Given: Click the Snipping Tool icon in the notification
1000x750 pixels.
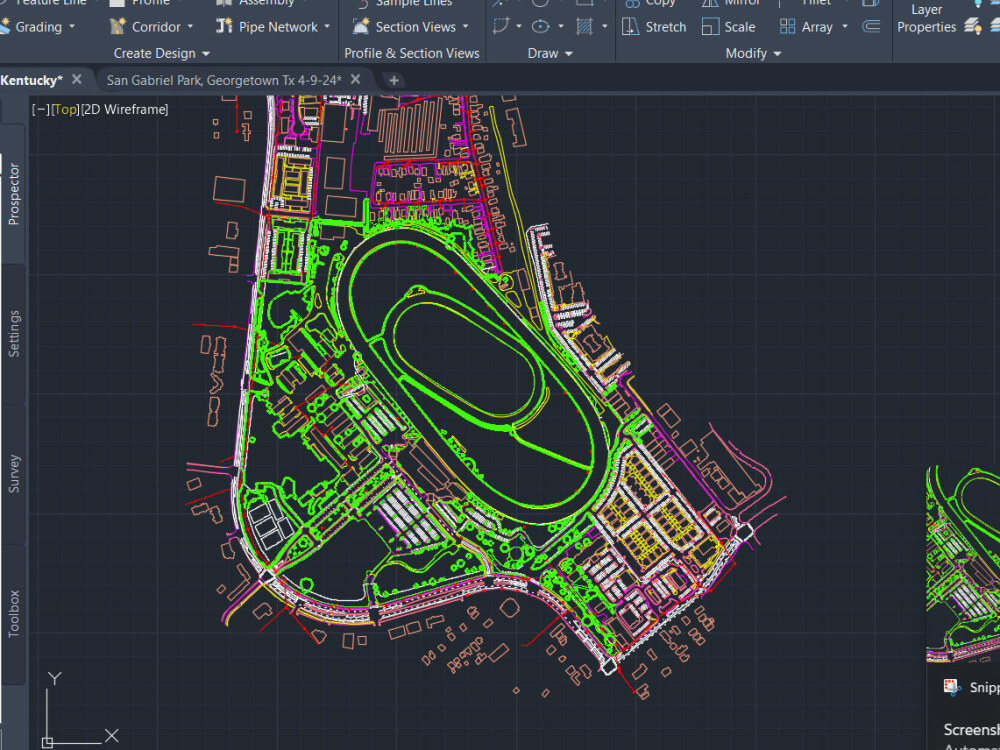Looking at the screenshot, I should pos(952,687).
